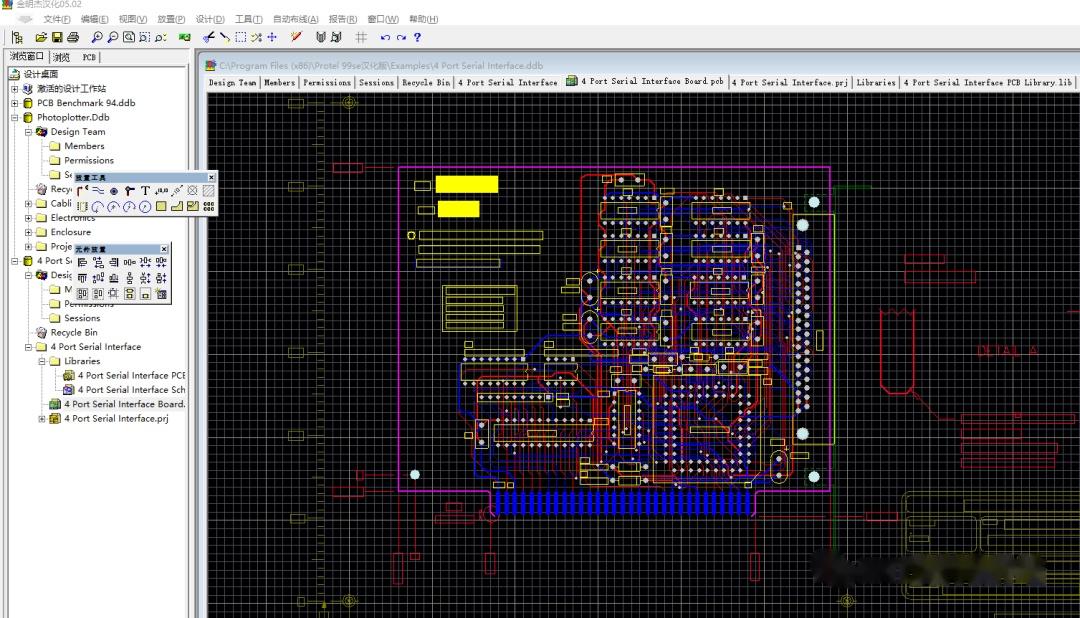Click the zoom in magnifier icon
The height and width of the screenshot is (618, 1080).
(x=97, y=37)
